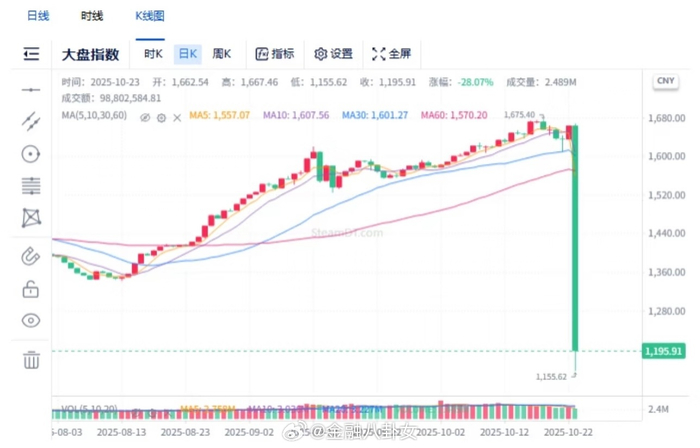The height and width of the screenshot is (448, 700).
Task: Open MA indicator settings gear icon
Action: [160, 117]
